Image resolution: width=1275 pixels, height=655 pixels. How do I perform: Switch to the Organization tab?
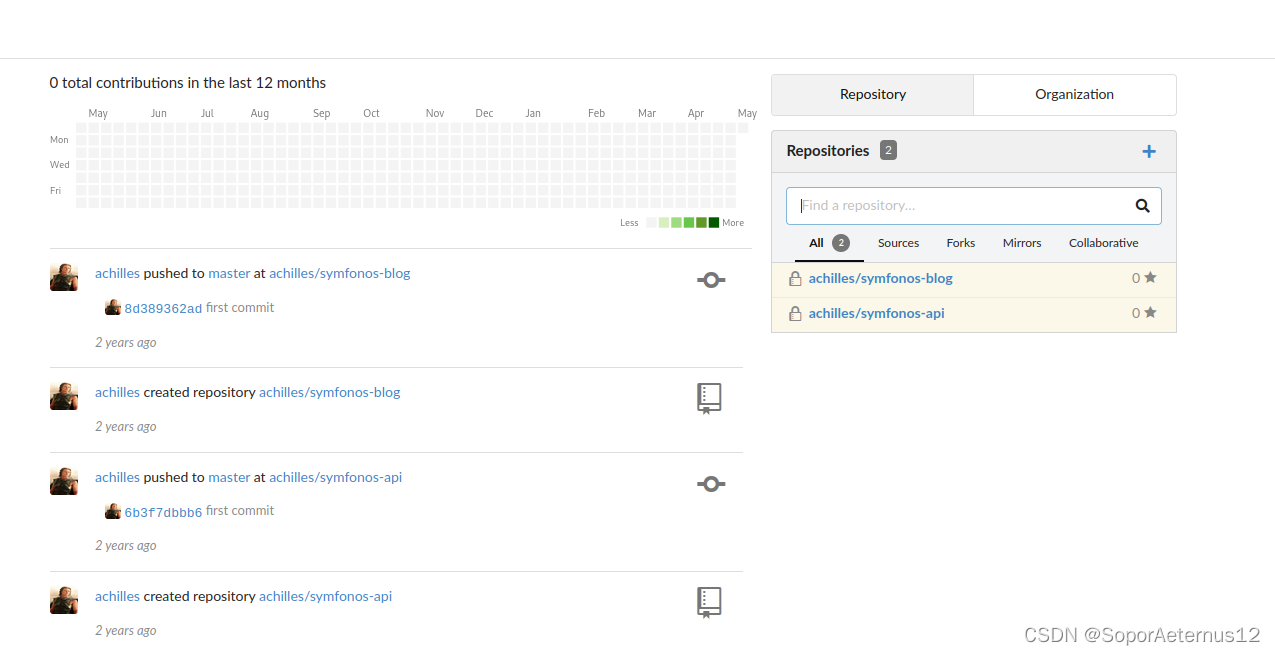point(1074,95)
